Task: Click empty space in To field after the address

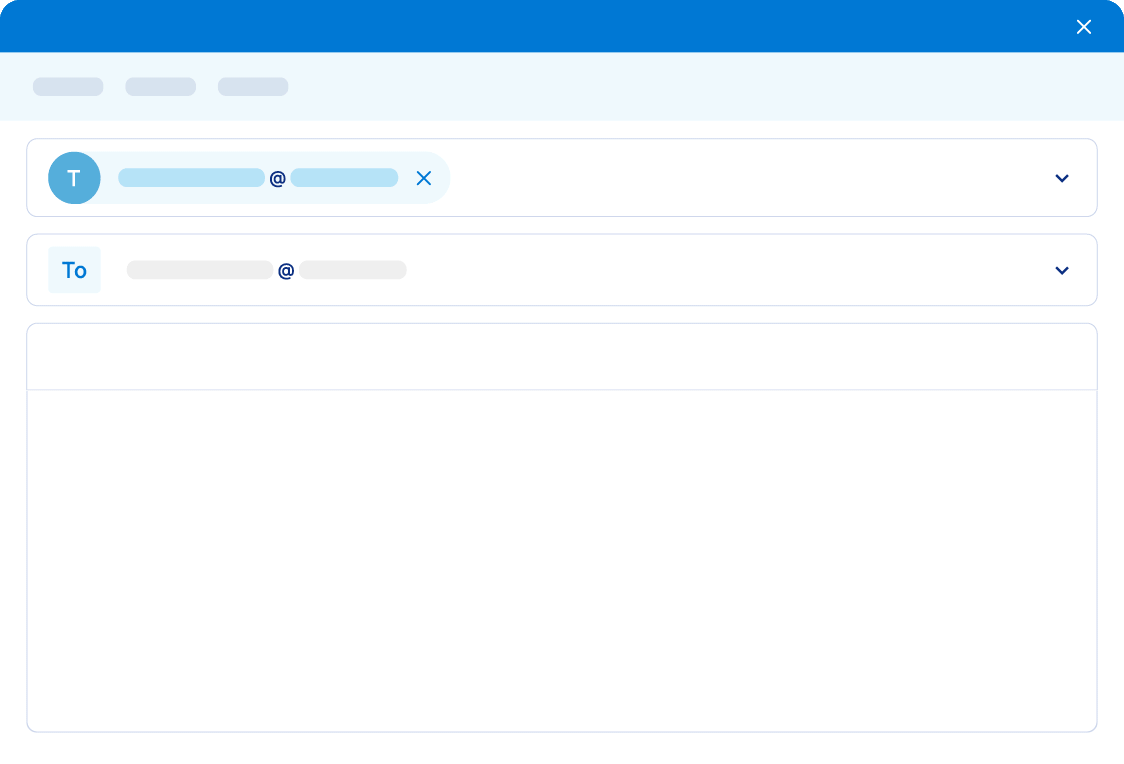Action: (720, 270)
